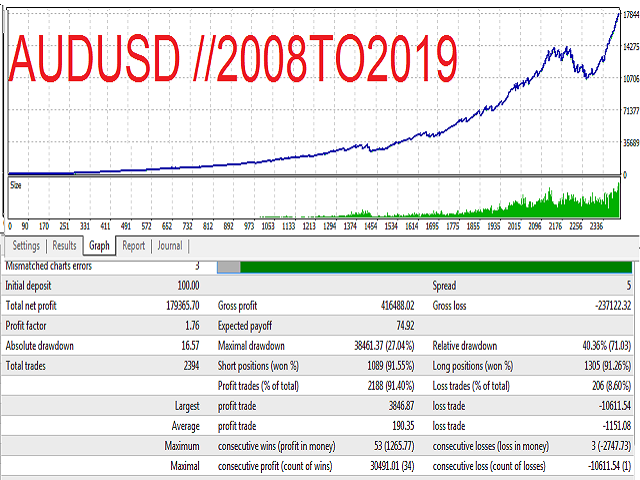Open the Settings tab
Screen dimensions: 640x480
click(26, 246)
